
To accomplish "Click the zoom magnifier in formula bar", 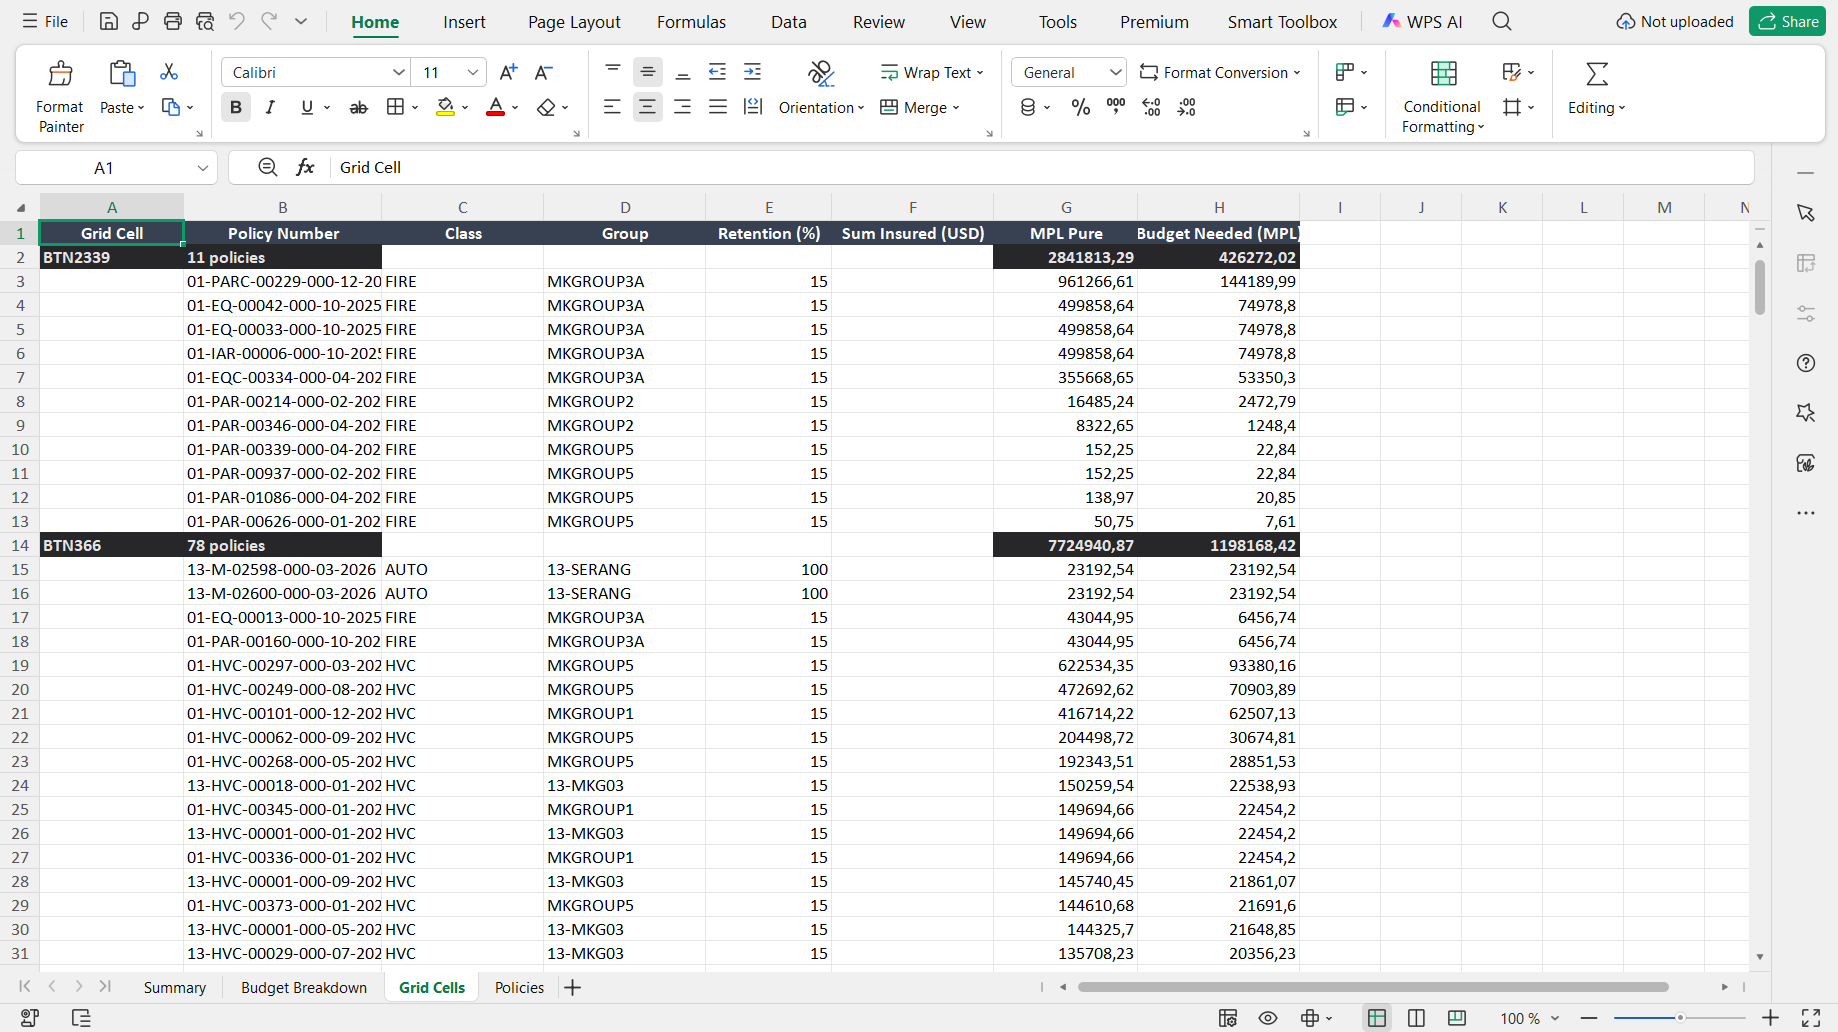I will [267, 167].
